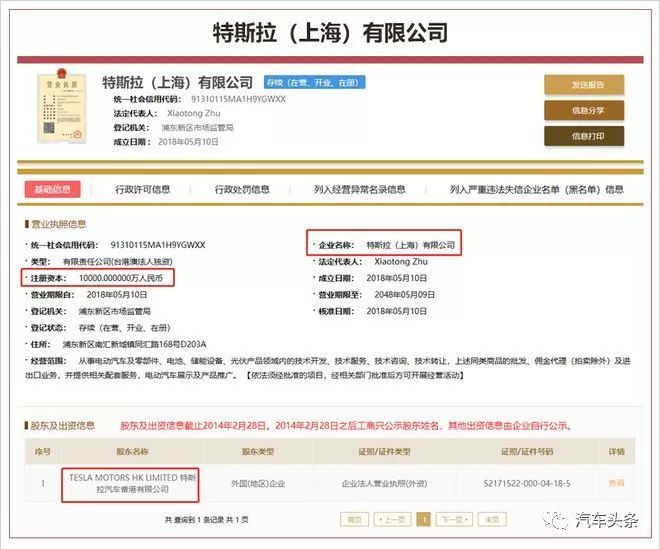
Task: Click the company name beside the license thumbnail
Action: coord(178,83)
